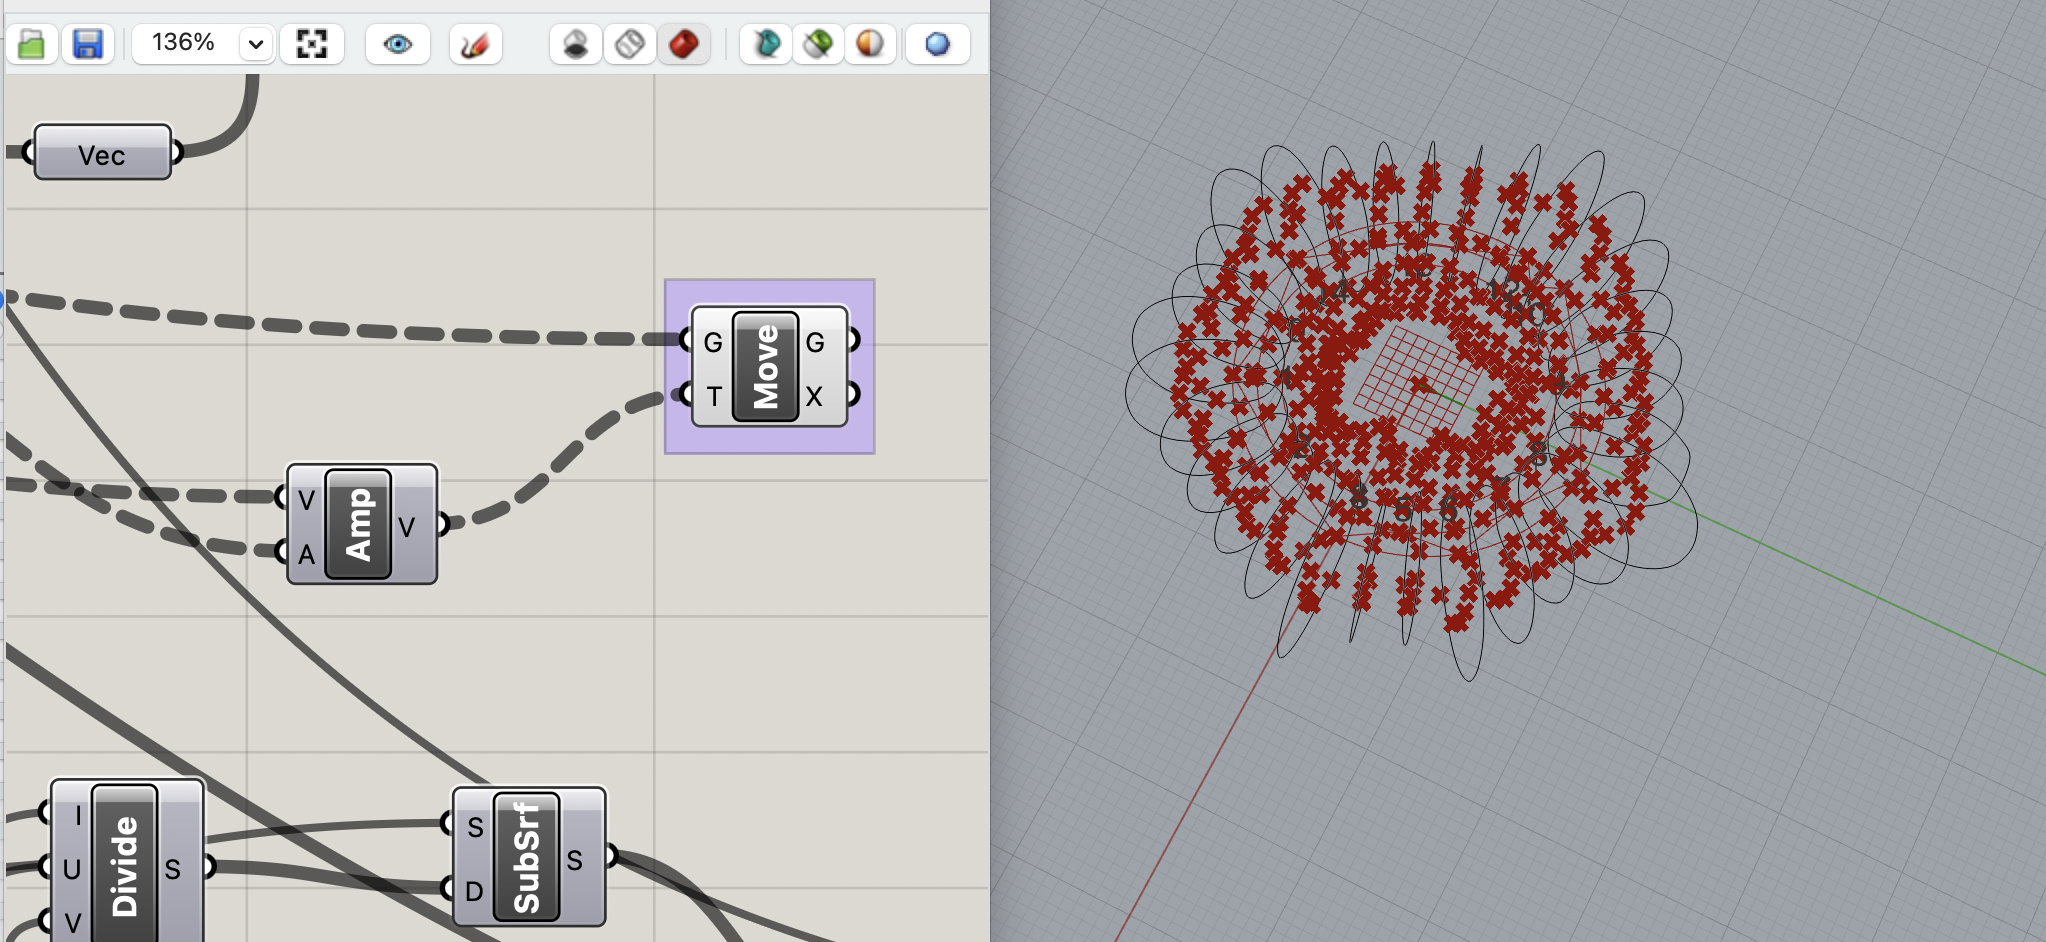
Task: Select the Move component
Action: click(x=765, y=366)
